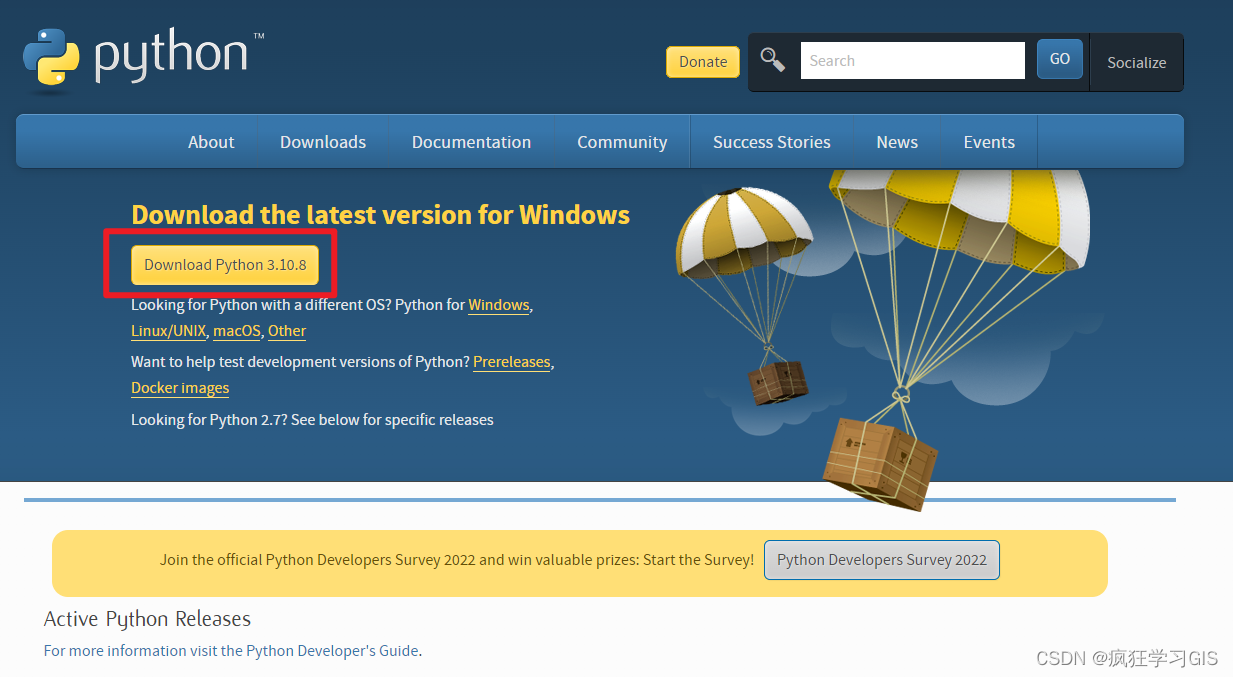1233x677 pixels.
Task: Click Python Developers Survey 2022 button
Action: [882, 560]
